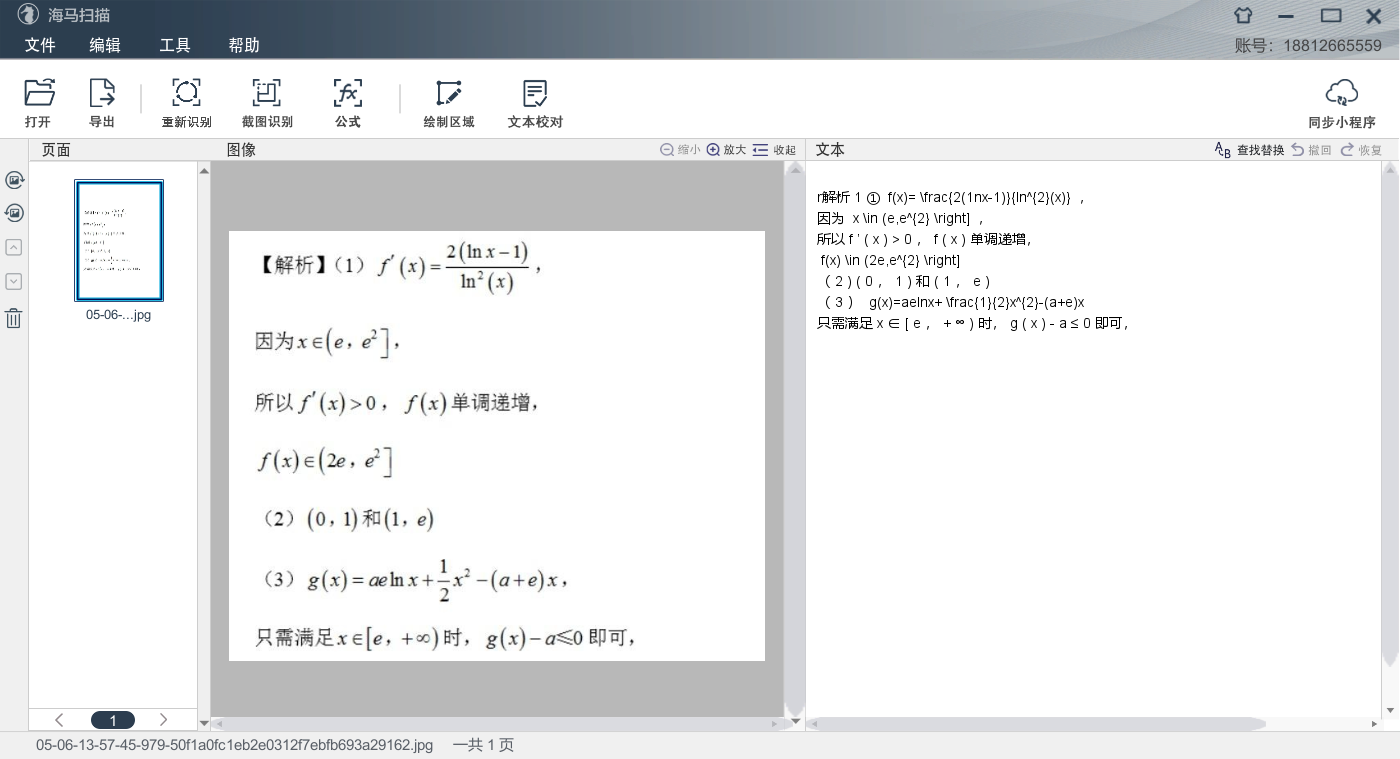Click status bar '一共 1 页' text
This screenshot has width=1400, height=759.
pos(483,745)
